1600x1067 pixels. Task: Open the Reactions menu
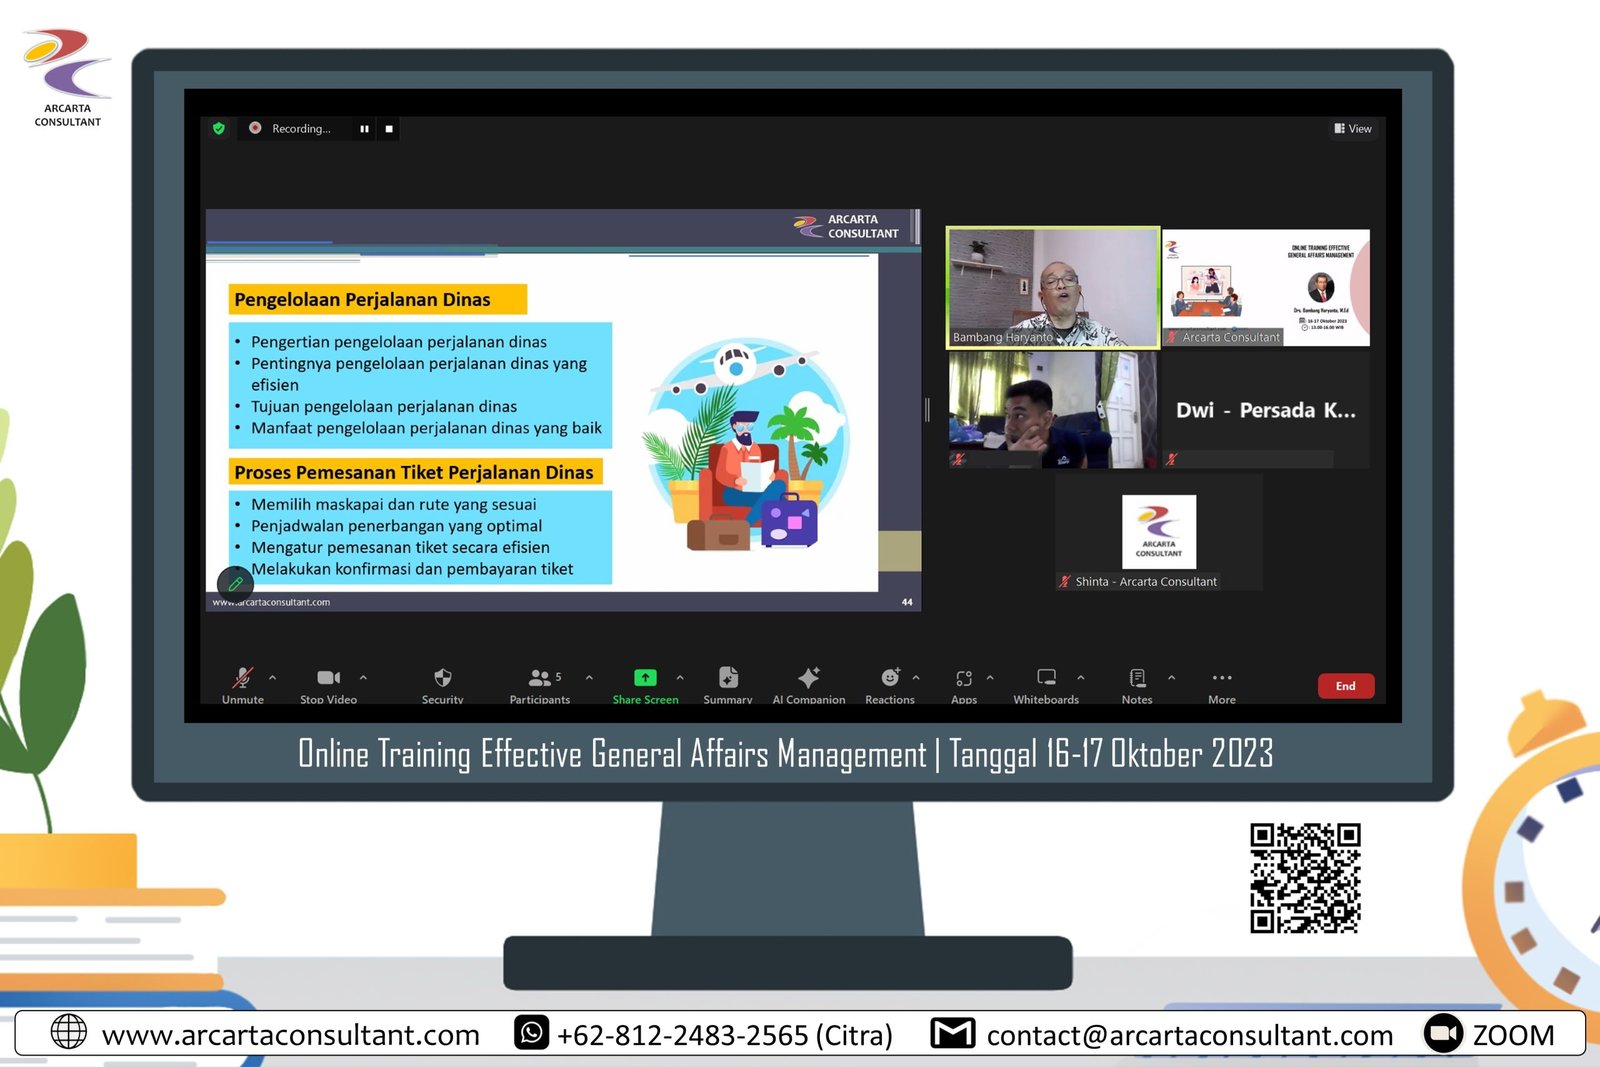(x=889, y=680)
